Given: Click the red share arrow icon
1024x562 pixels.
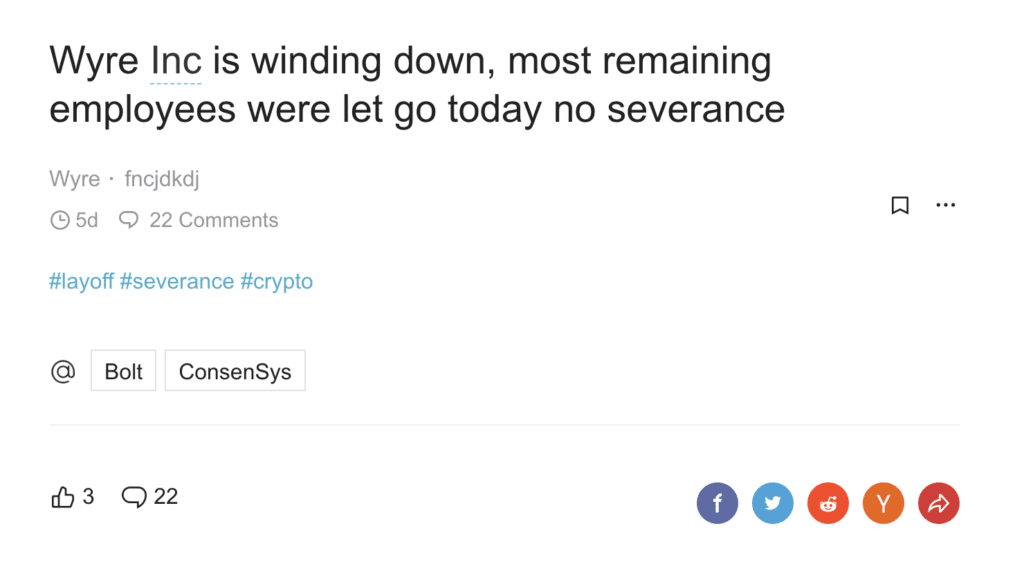Looking at the screenshot, I should point(938,503).
